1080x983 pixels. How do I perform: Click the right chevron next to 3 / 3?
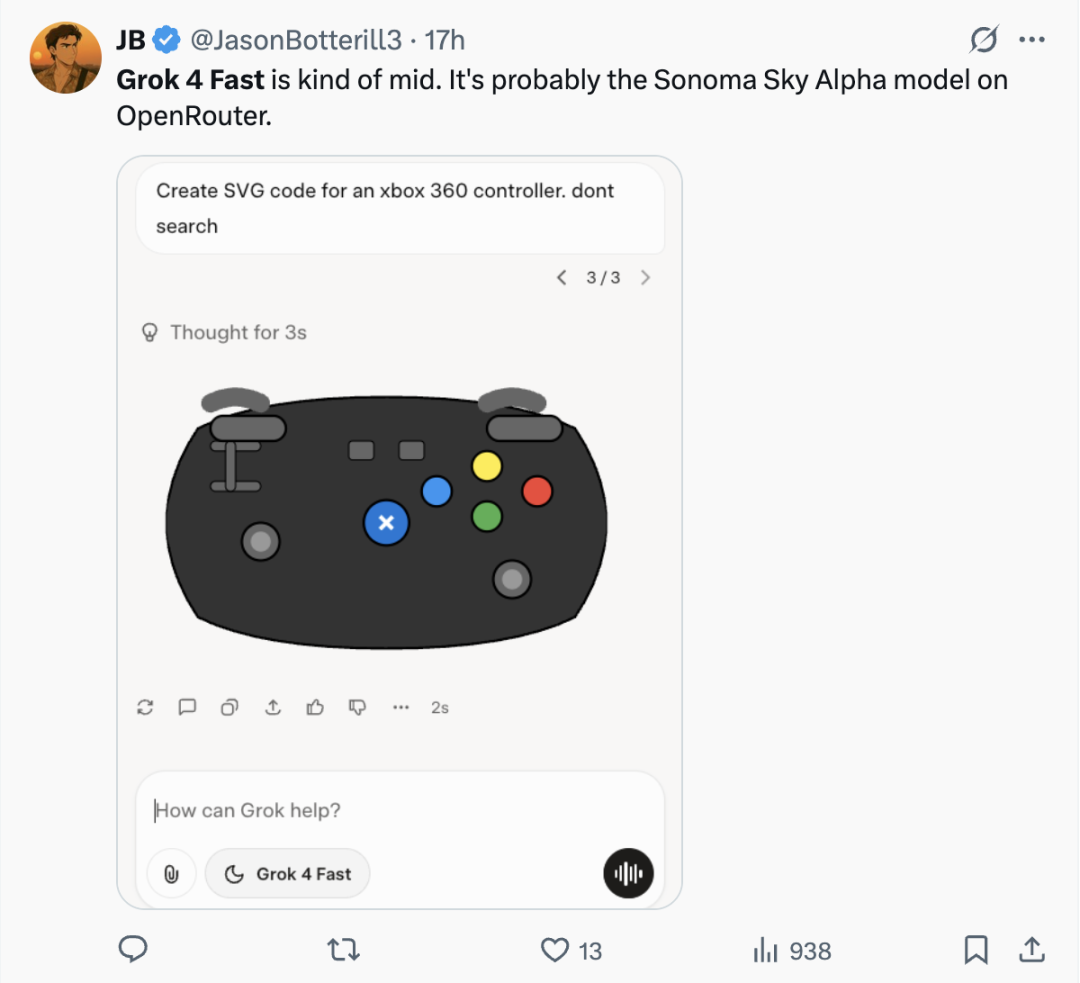point(645,278)
